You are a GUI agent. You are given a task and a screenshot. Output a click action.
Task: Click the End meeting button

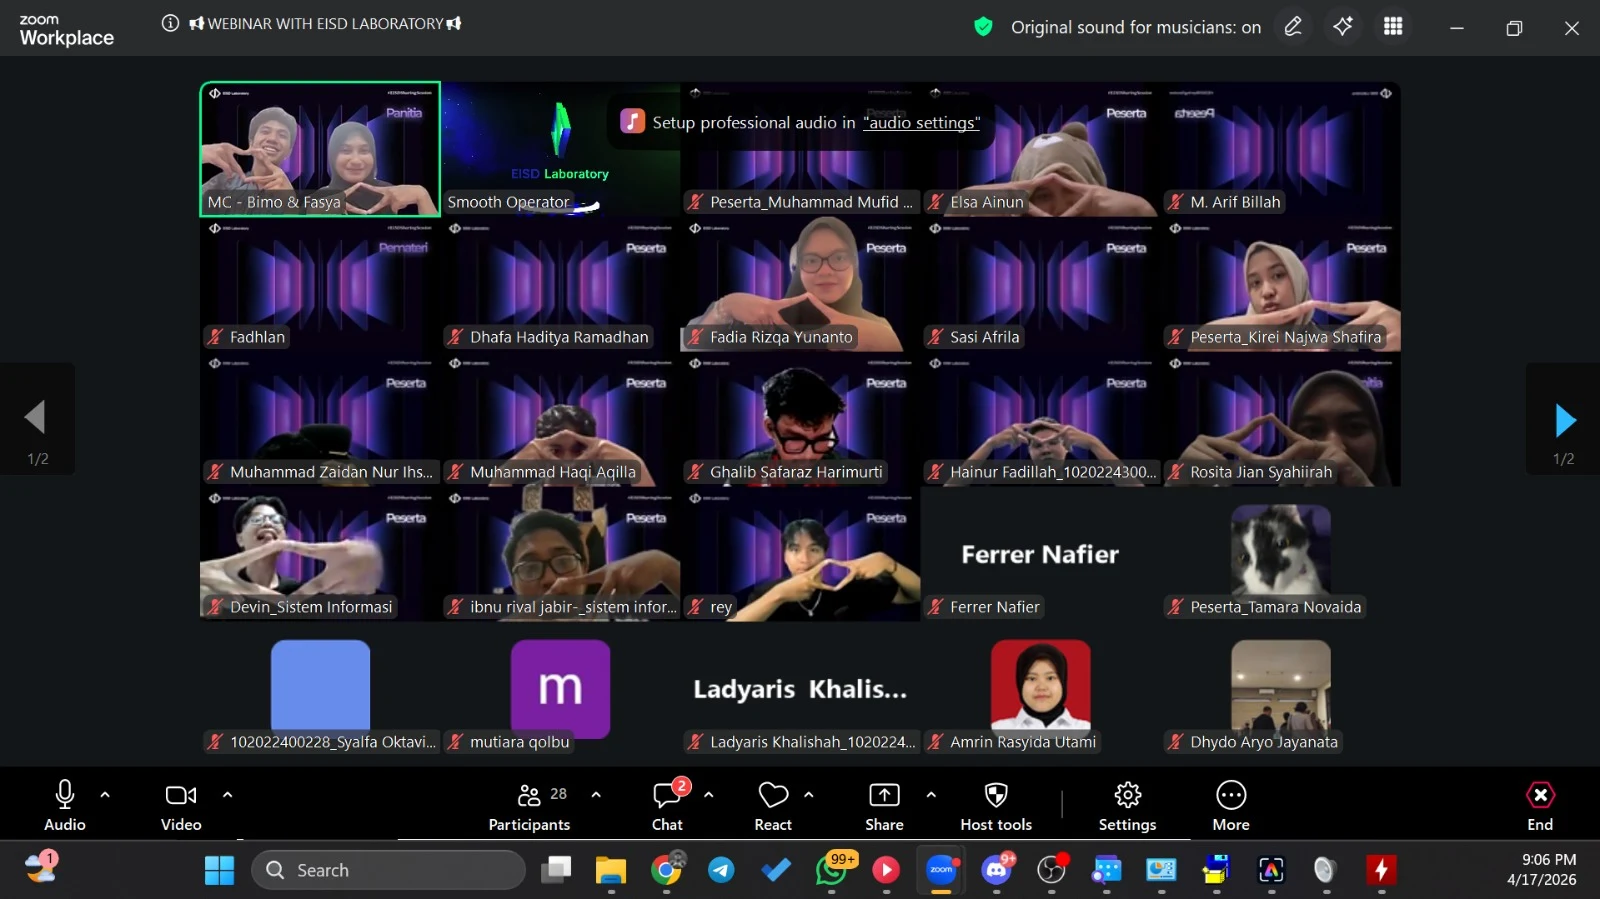click(x=1540, y=805)
